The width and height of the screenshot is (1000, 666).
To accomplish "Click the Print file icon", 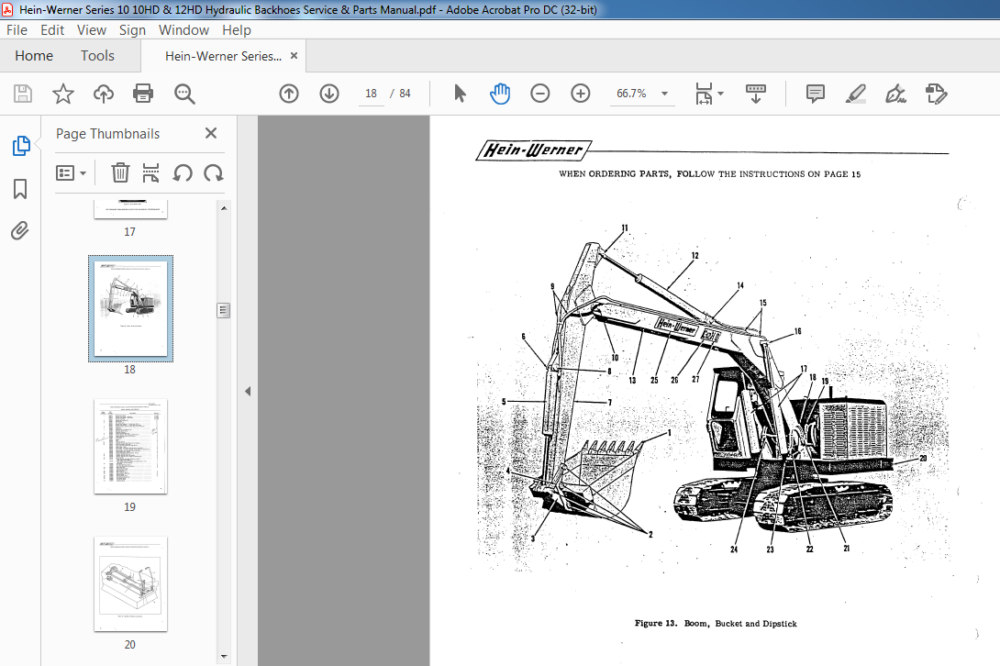I will 143,94.
